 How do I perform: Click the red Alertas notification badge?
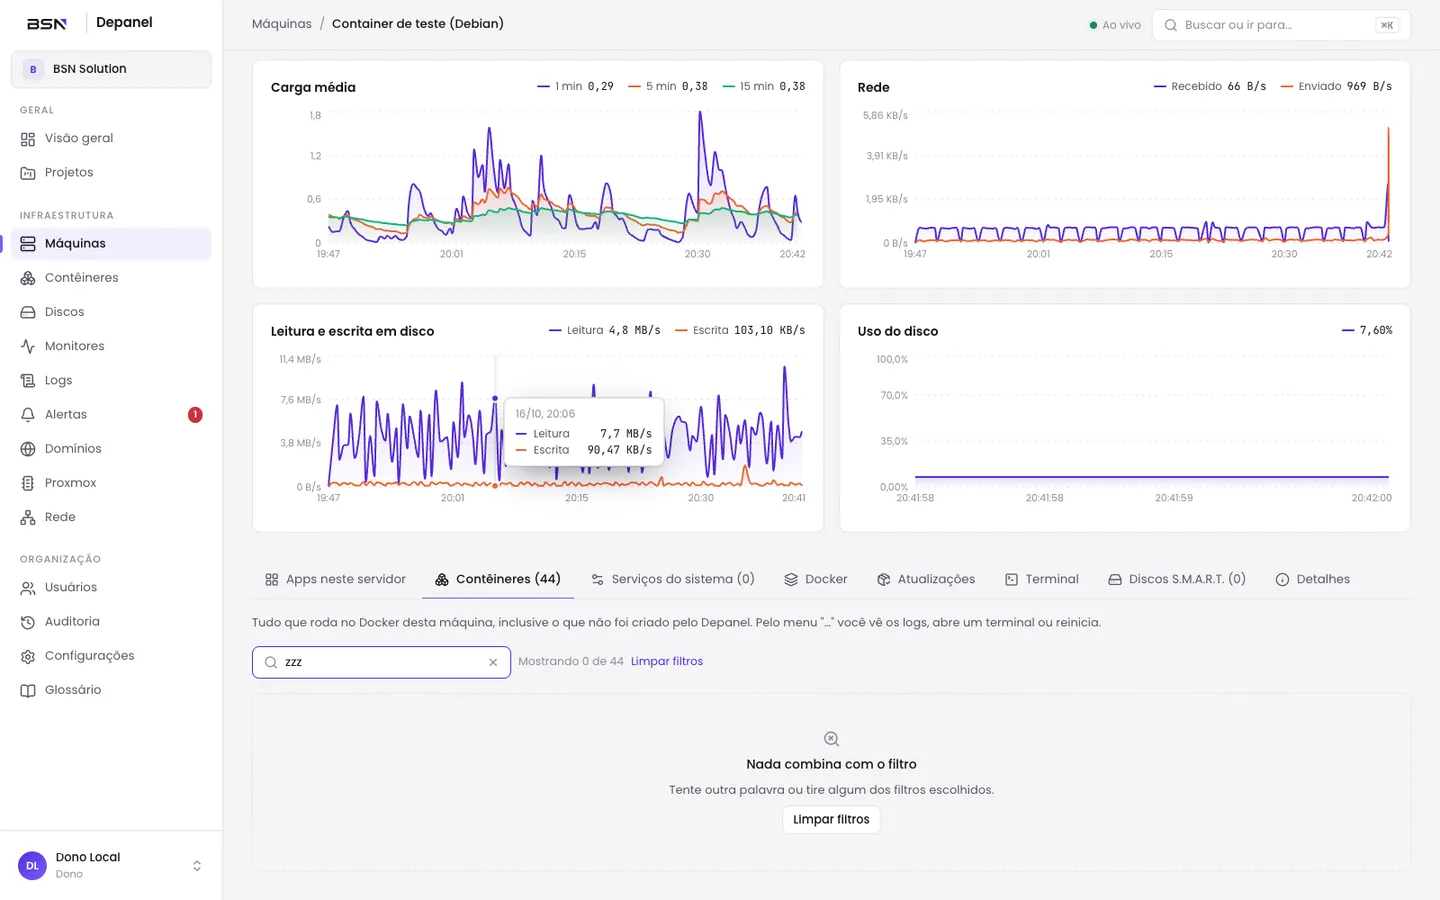tap(195, 415)
